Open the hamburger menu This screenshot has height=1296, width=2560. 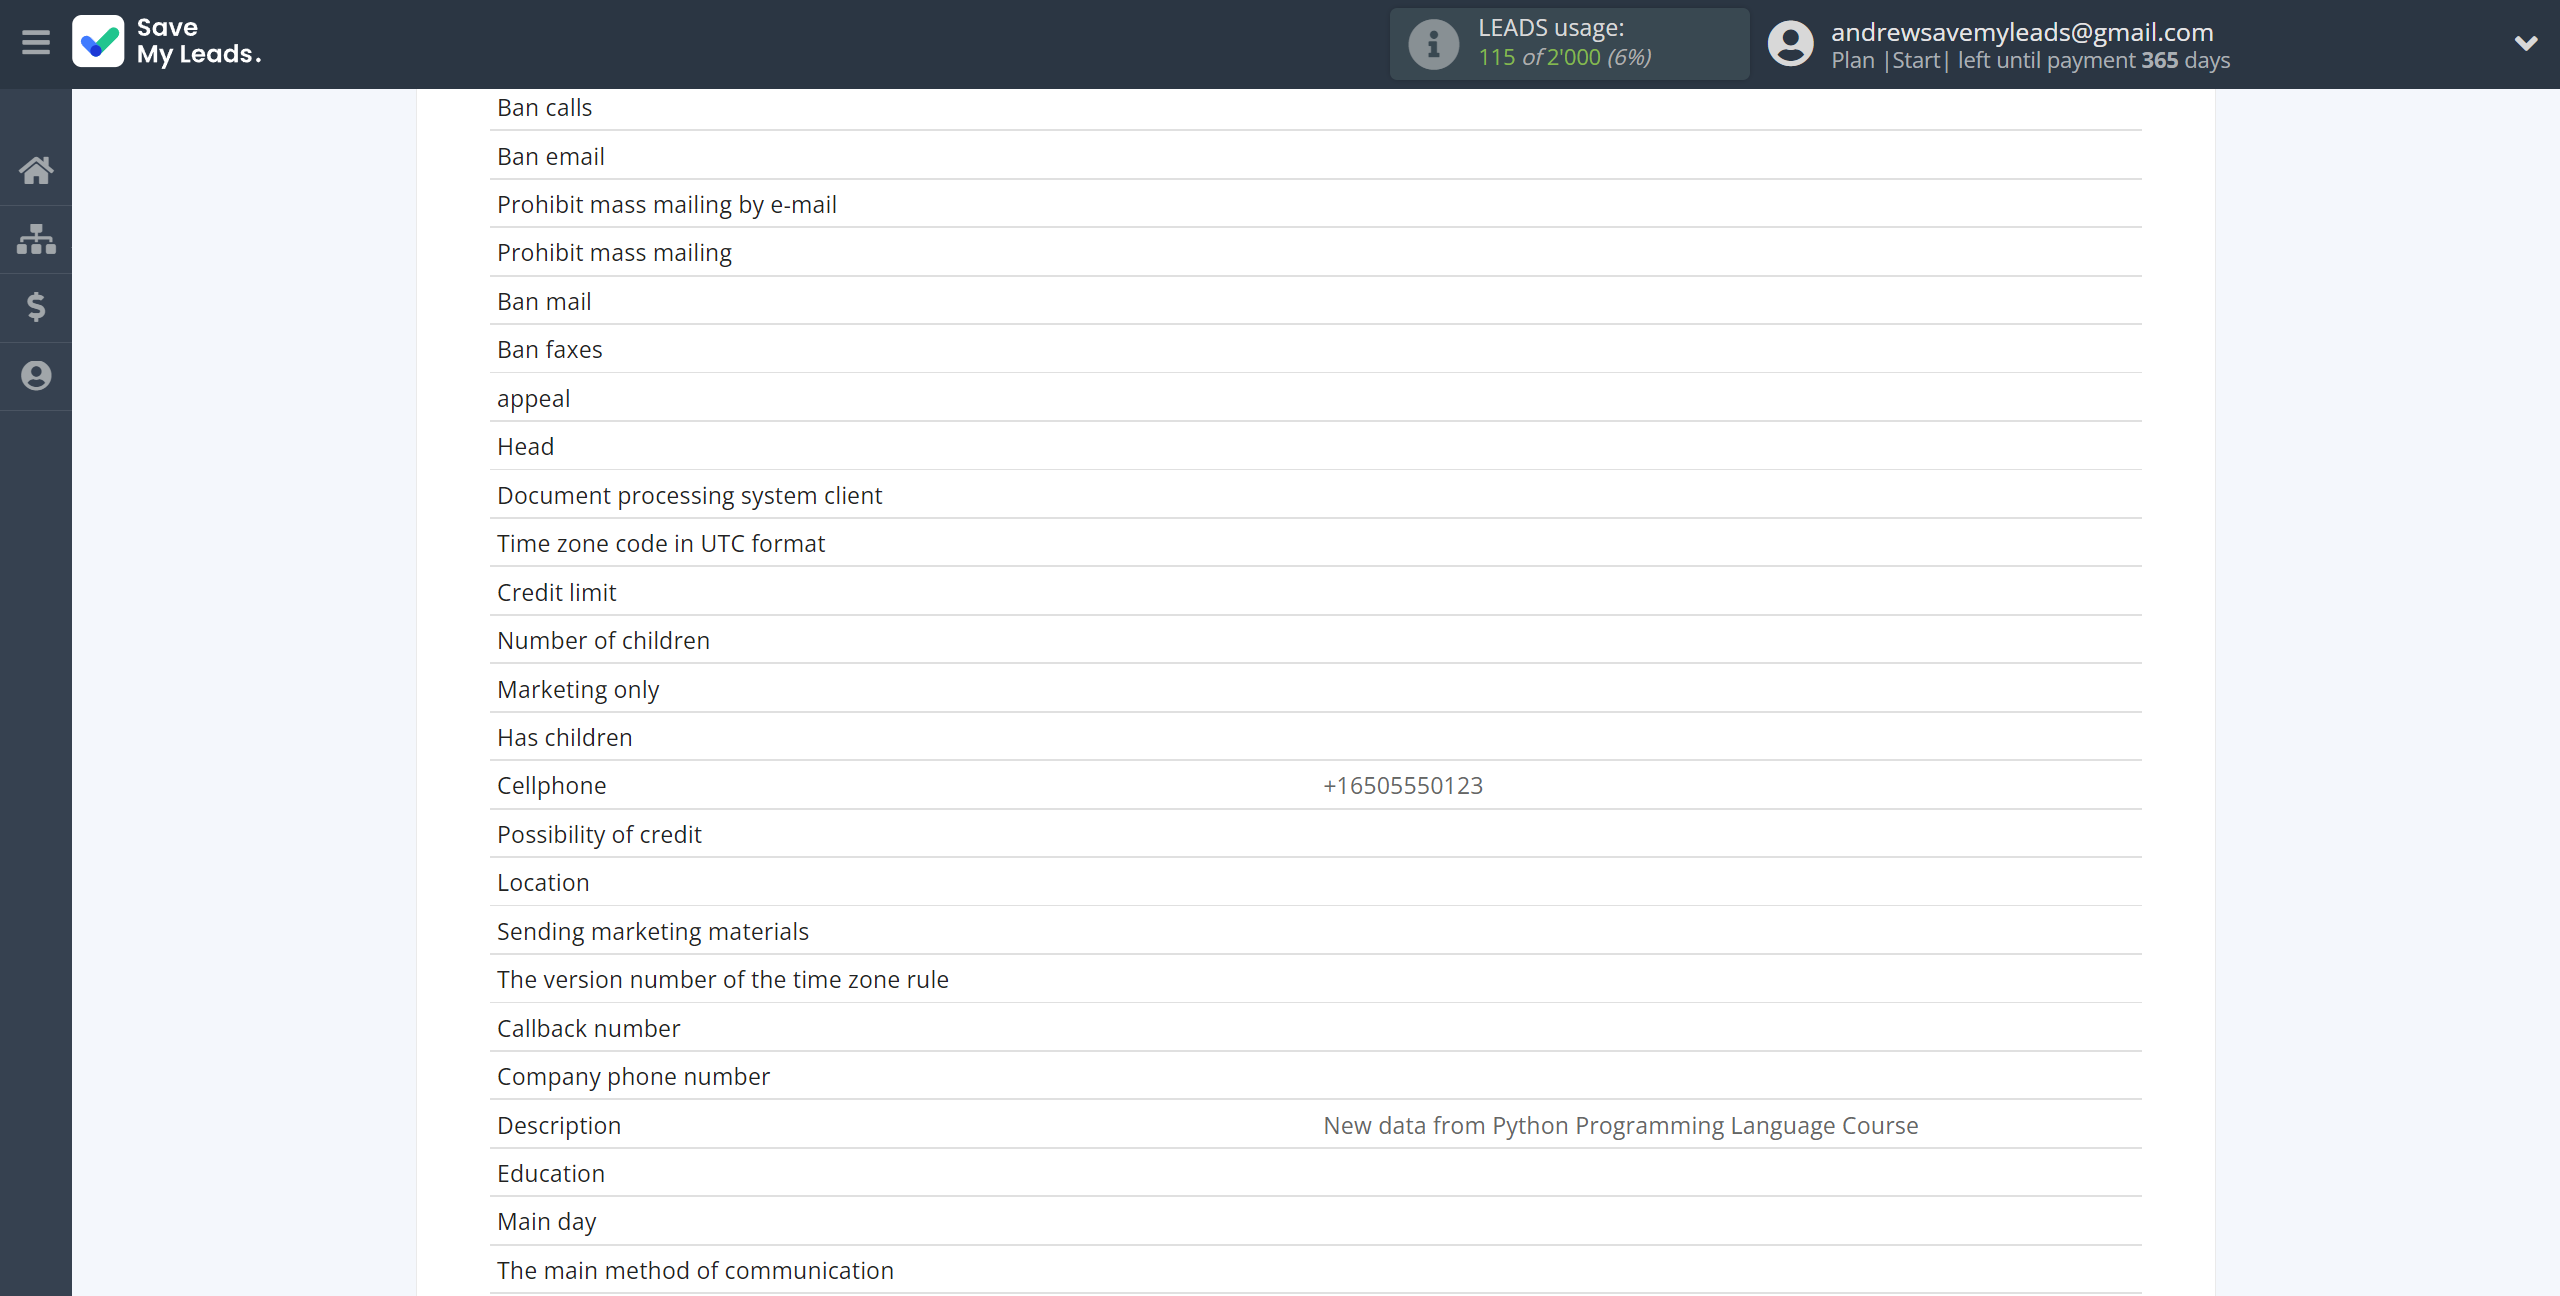click(x=36, y=42)
